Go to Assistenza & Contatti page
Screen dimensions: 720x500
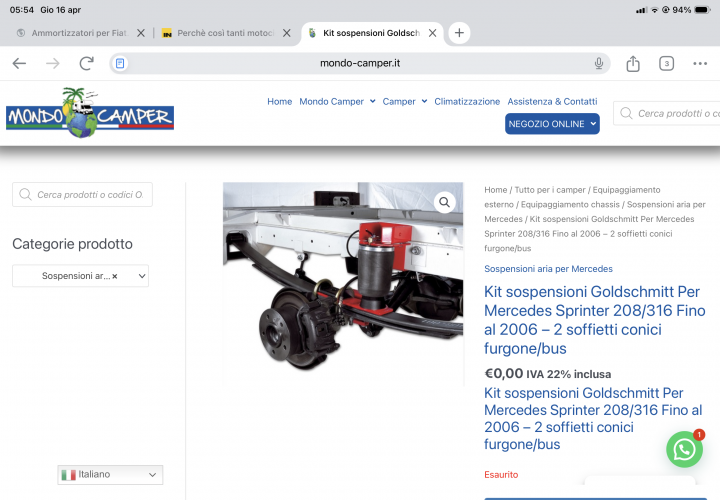click(x=552, y=101)
